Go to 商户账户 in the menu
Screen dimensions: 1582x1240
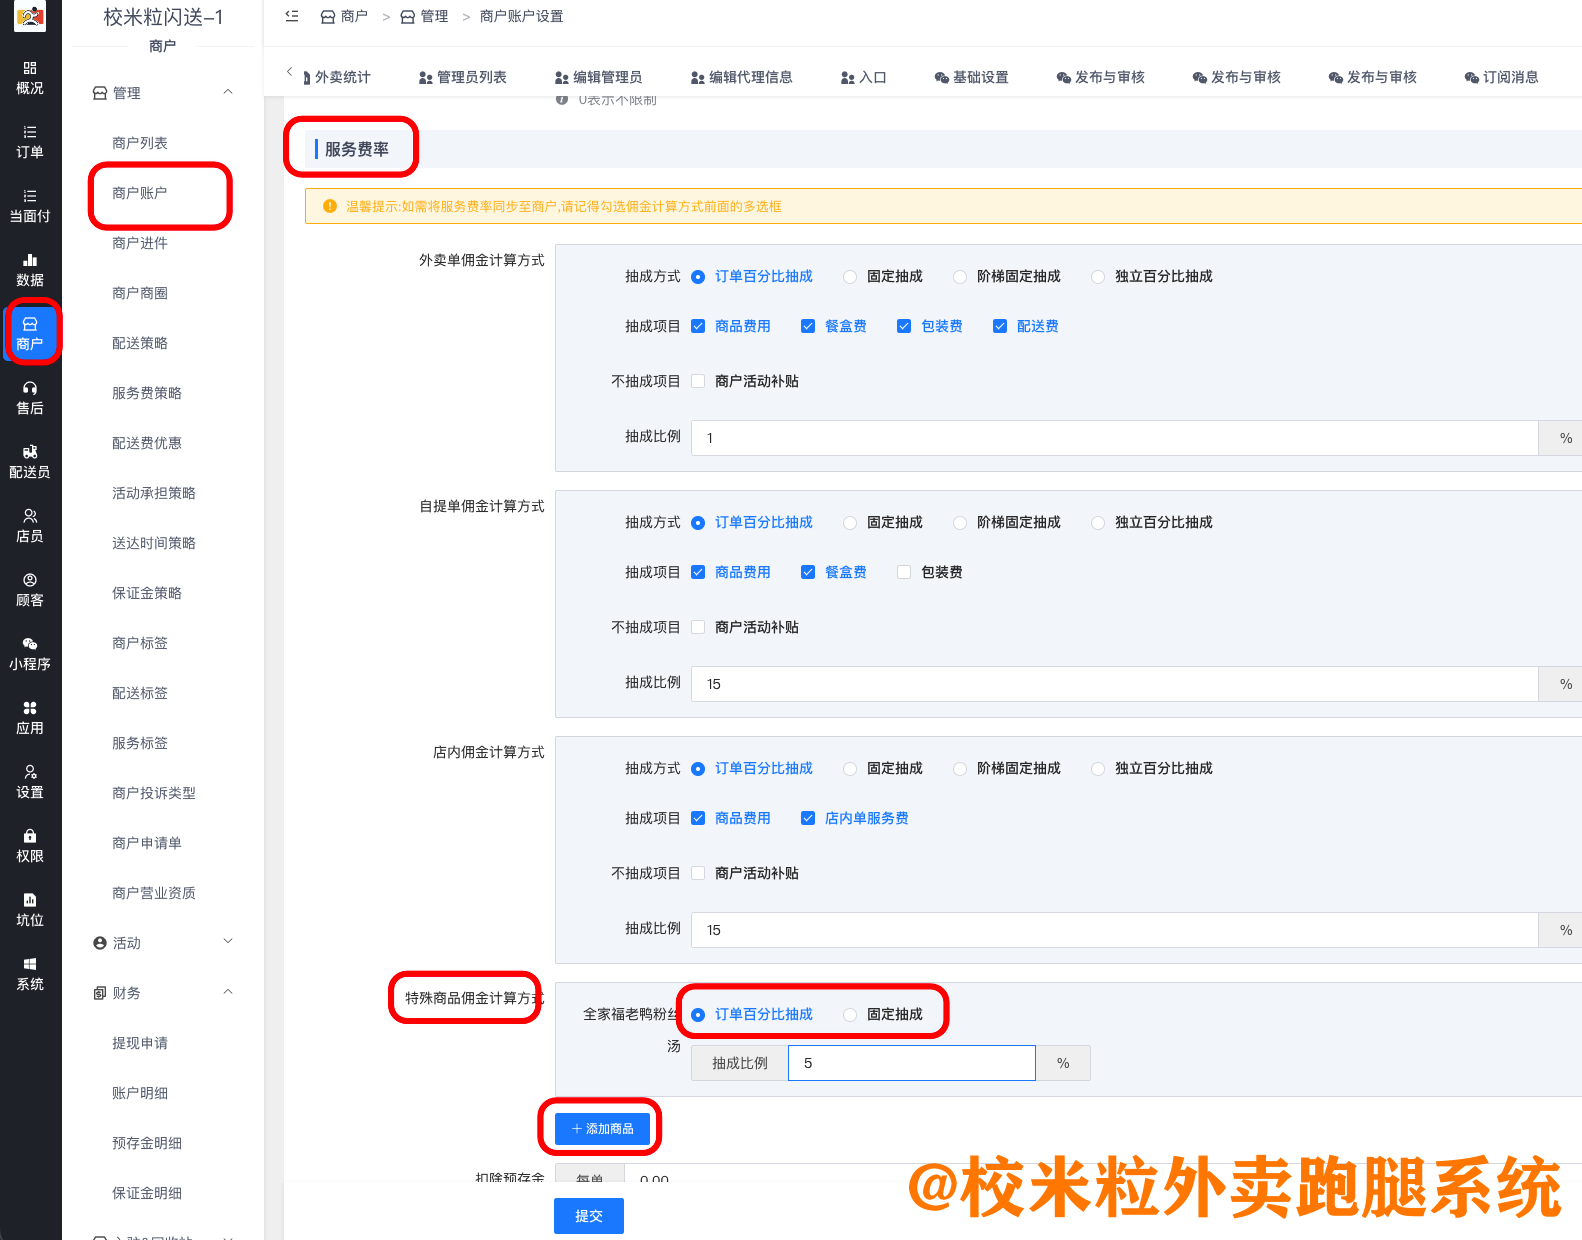[x=140, y=193]
